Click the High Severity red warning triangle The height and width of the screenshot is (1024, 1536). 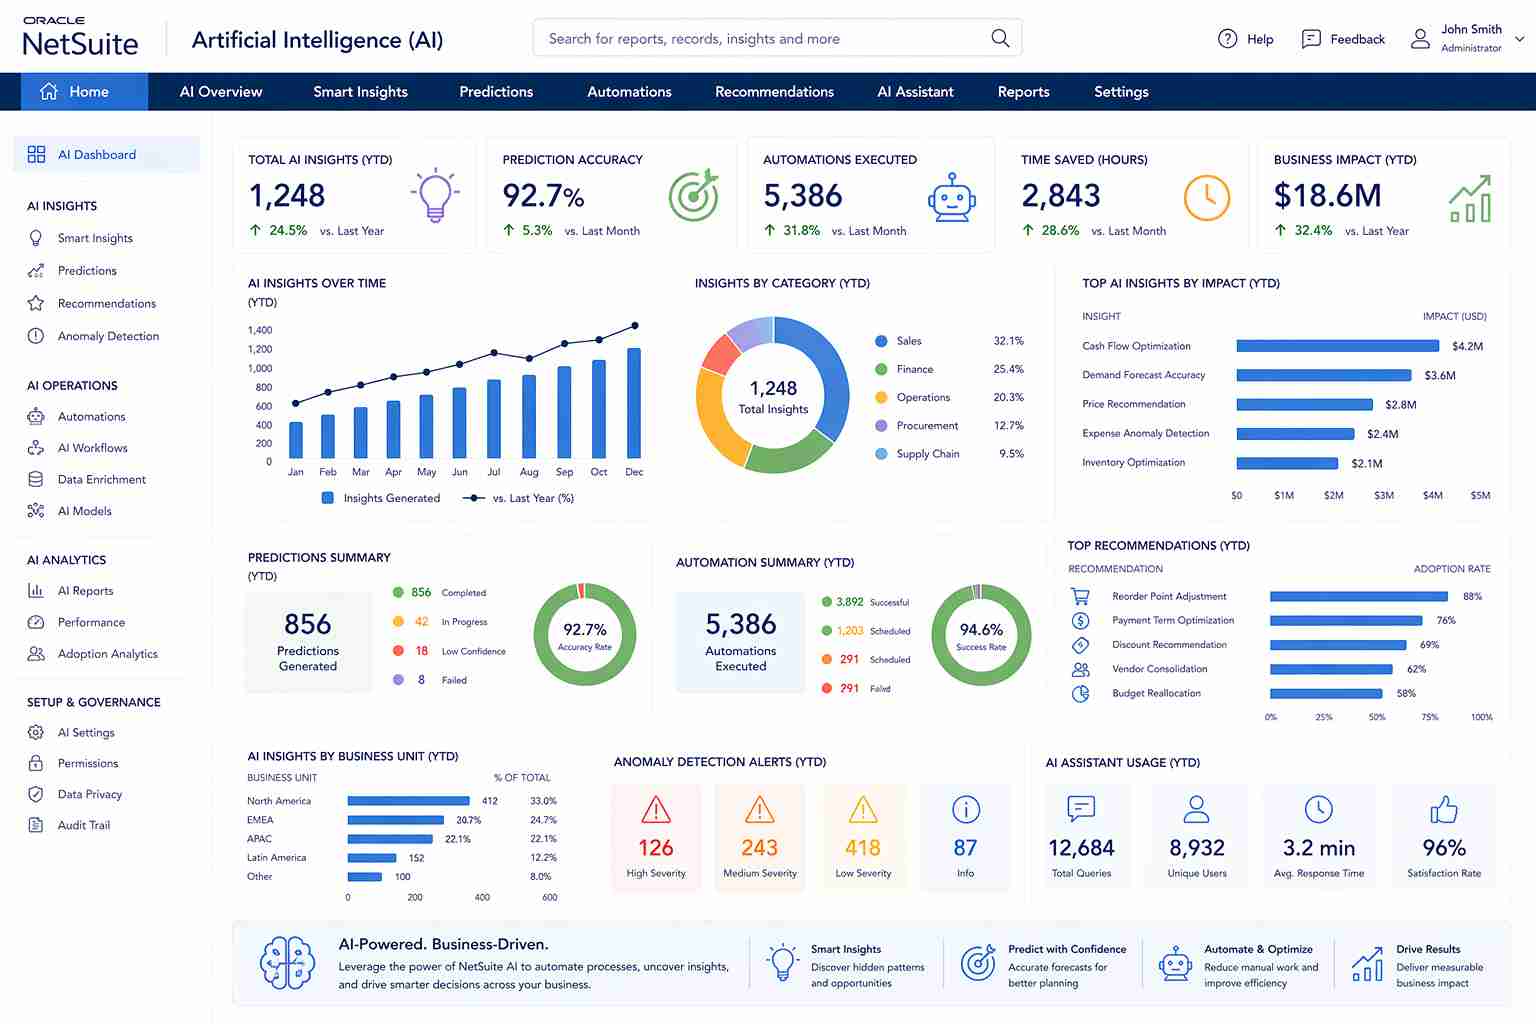tap(656, 809)
